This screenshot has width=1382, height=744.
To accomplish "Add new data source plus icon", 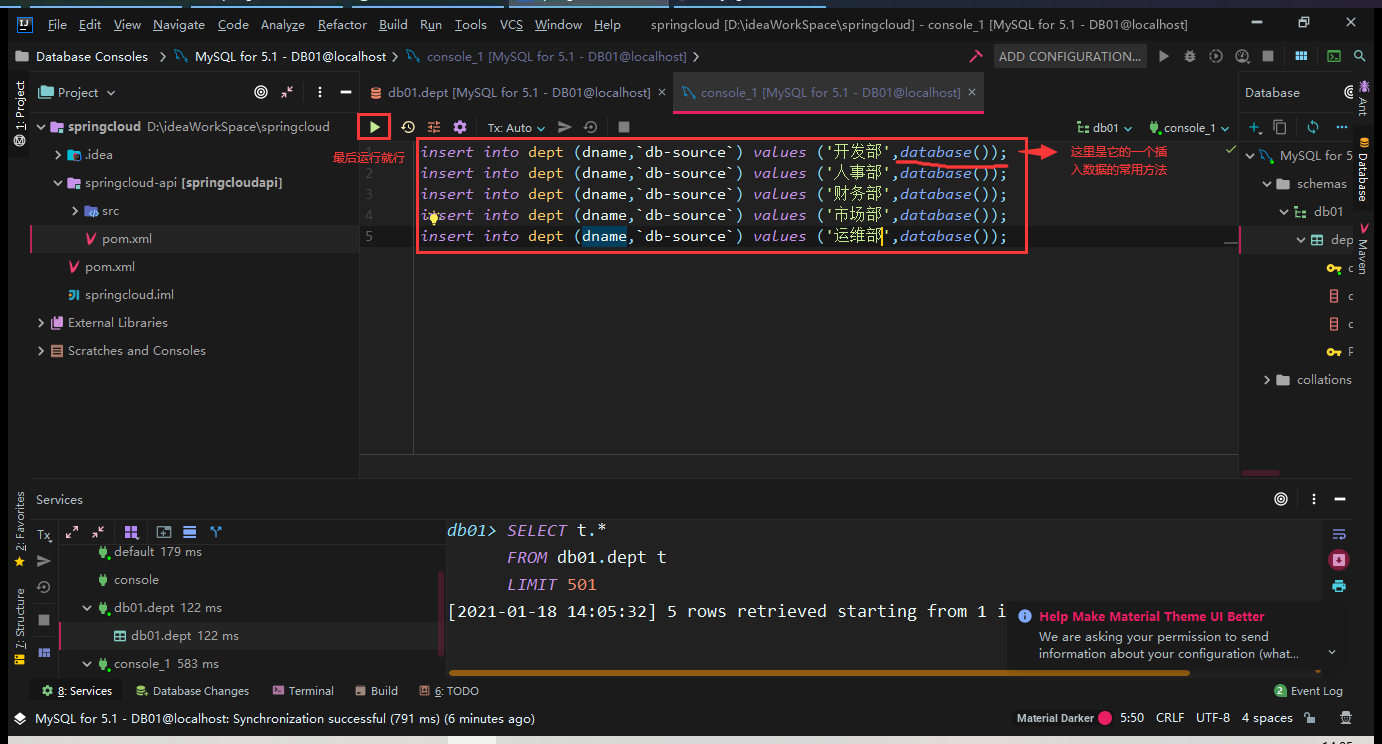I will tap(1255, 127).
